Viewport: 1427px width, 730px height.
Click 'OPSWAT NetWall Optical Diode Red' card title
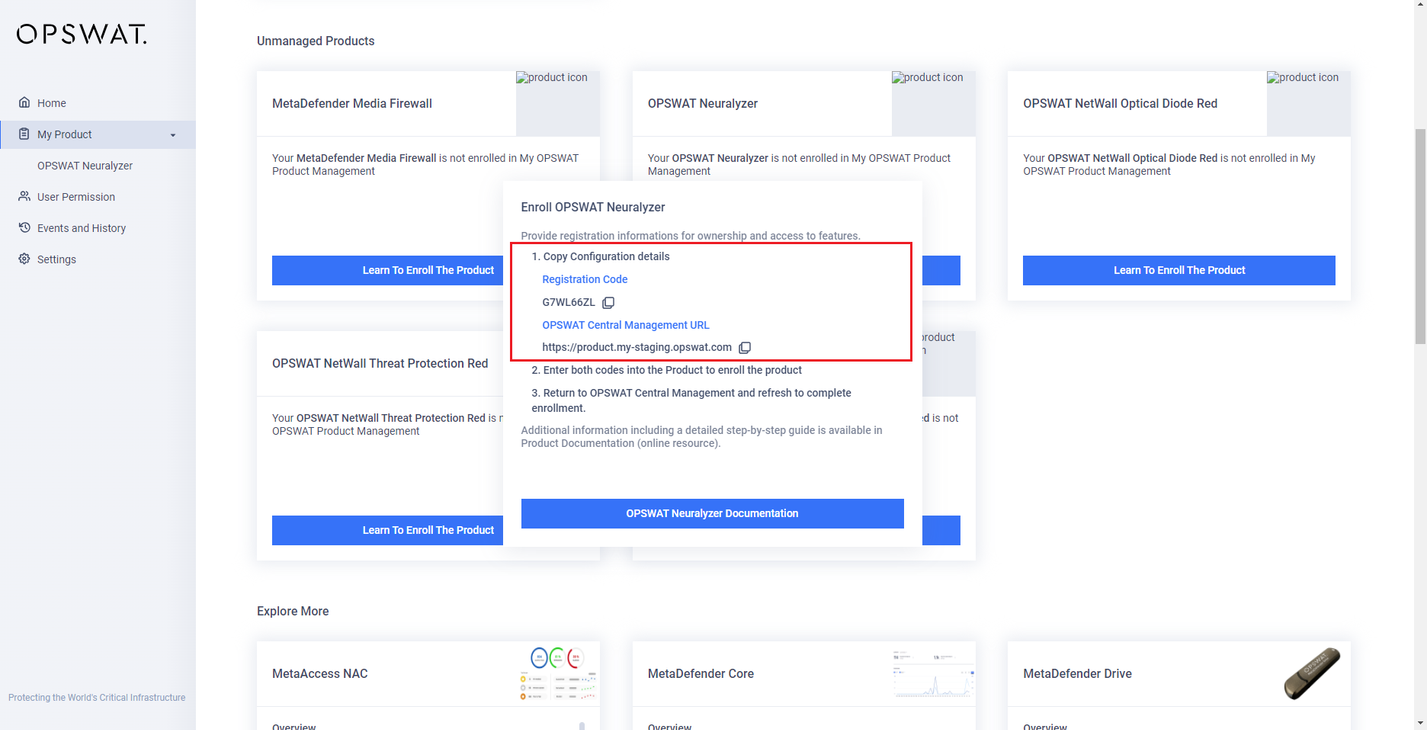click(x=1120, y=103)
